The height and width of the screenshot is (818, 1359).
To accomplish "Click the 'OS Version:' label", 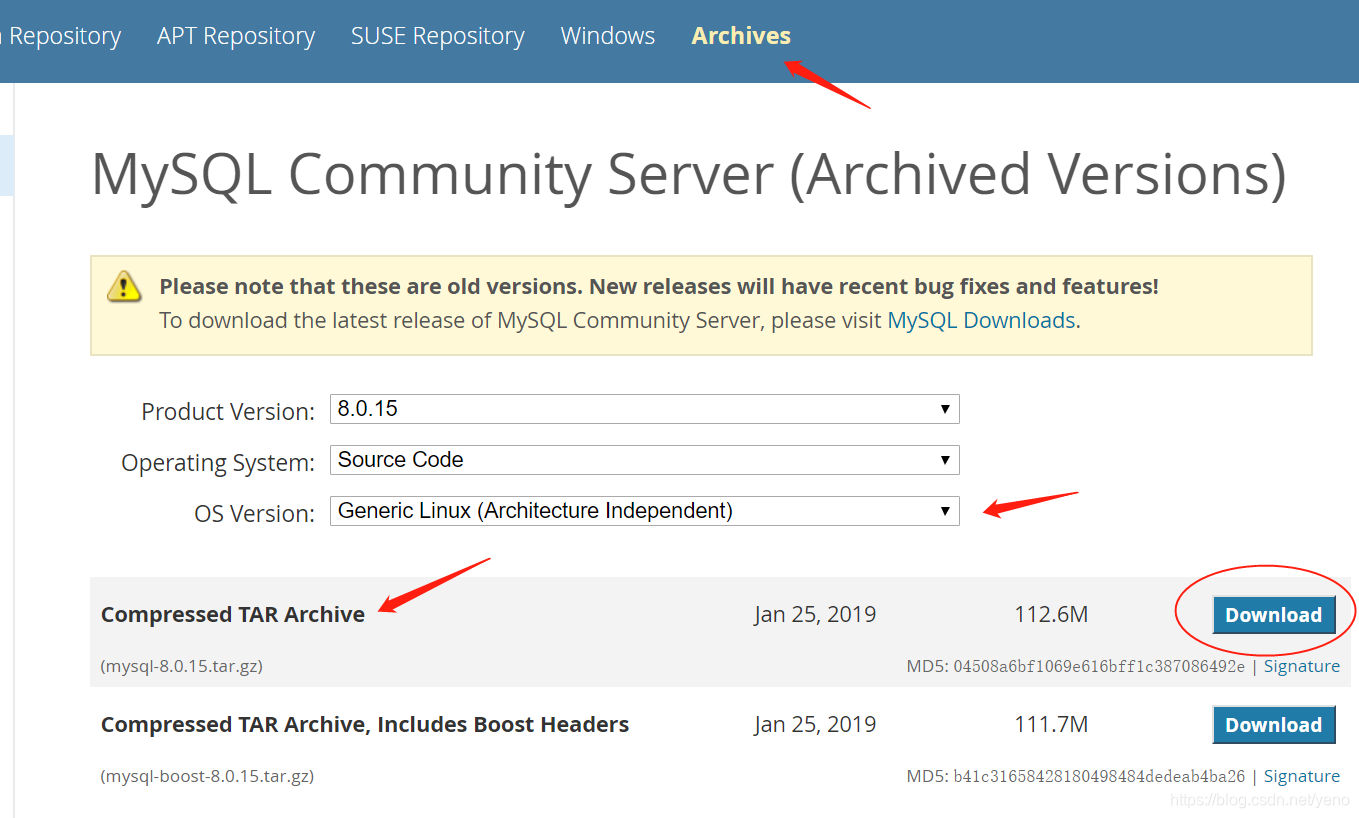I will click(255, 513).
